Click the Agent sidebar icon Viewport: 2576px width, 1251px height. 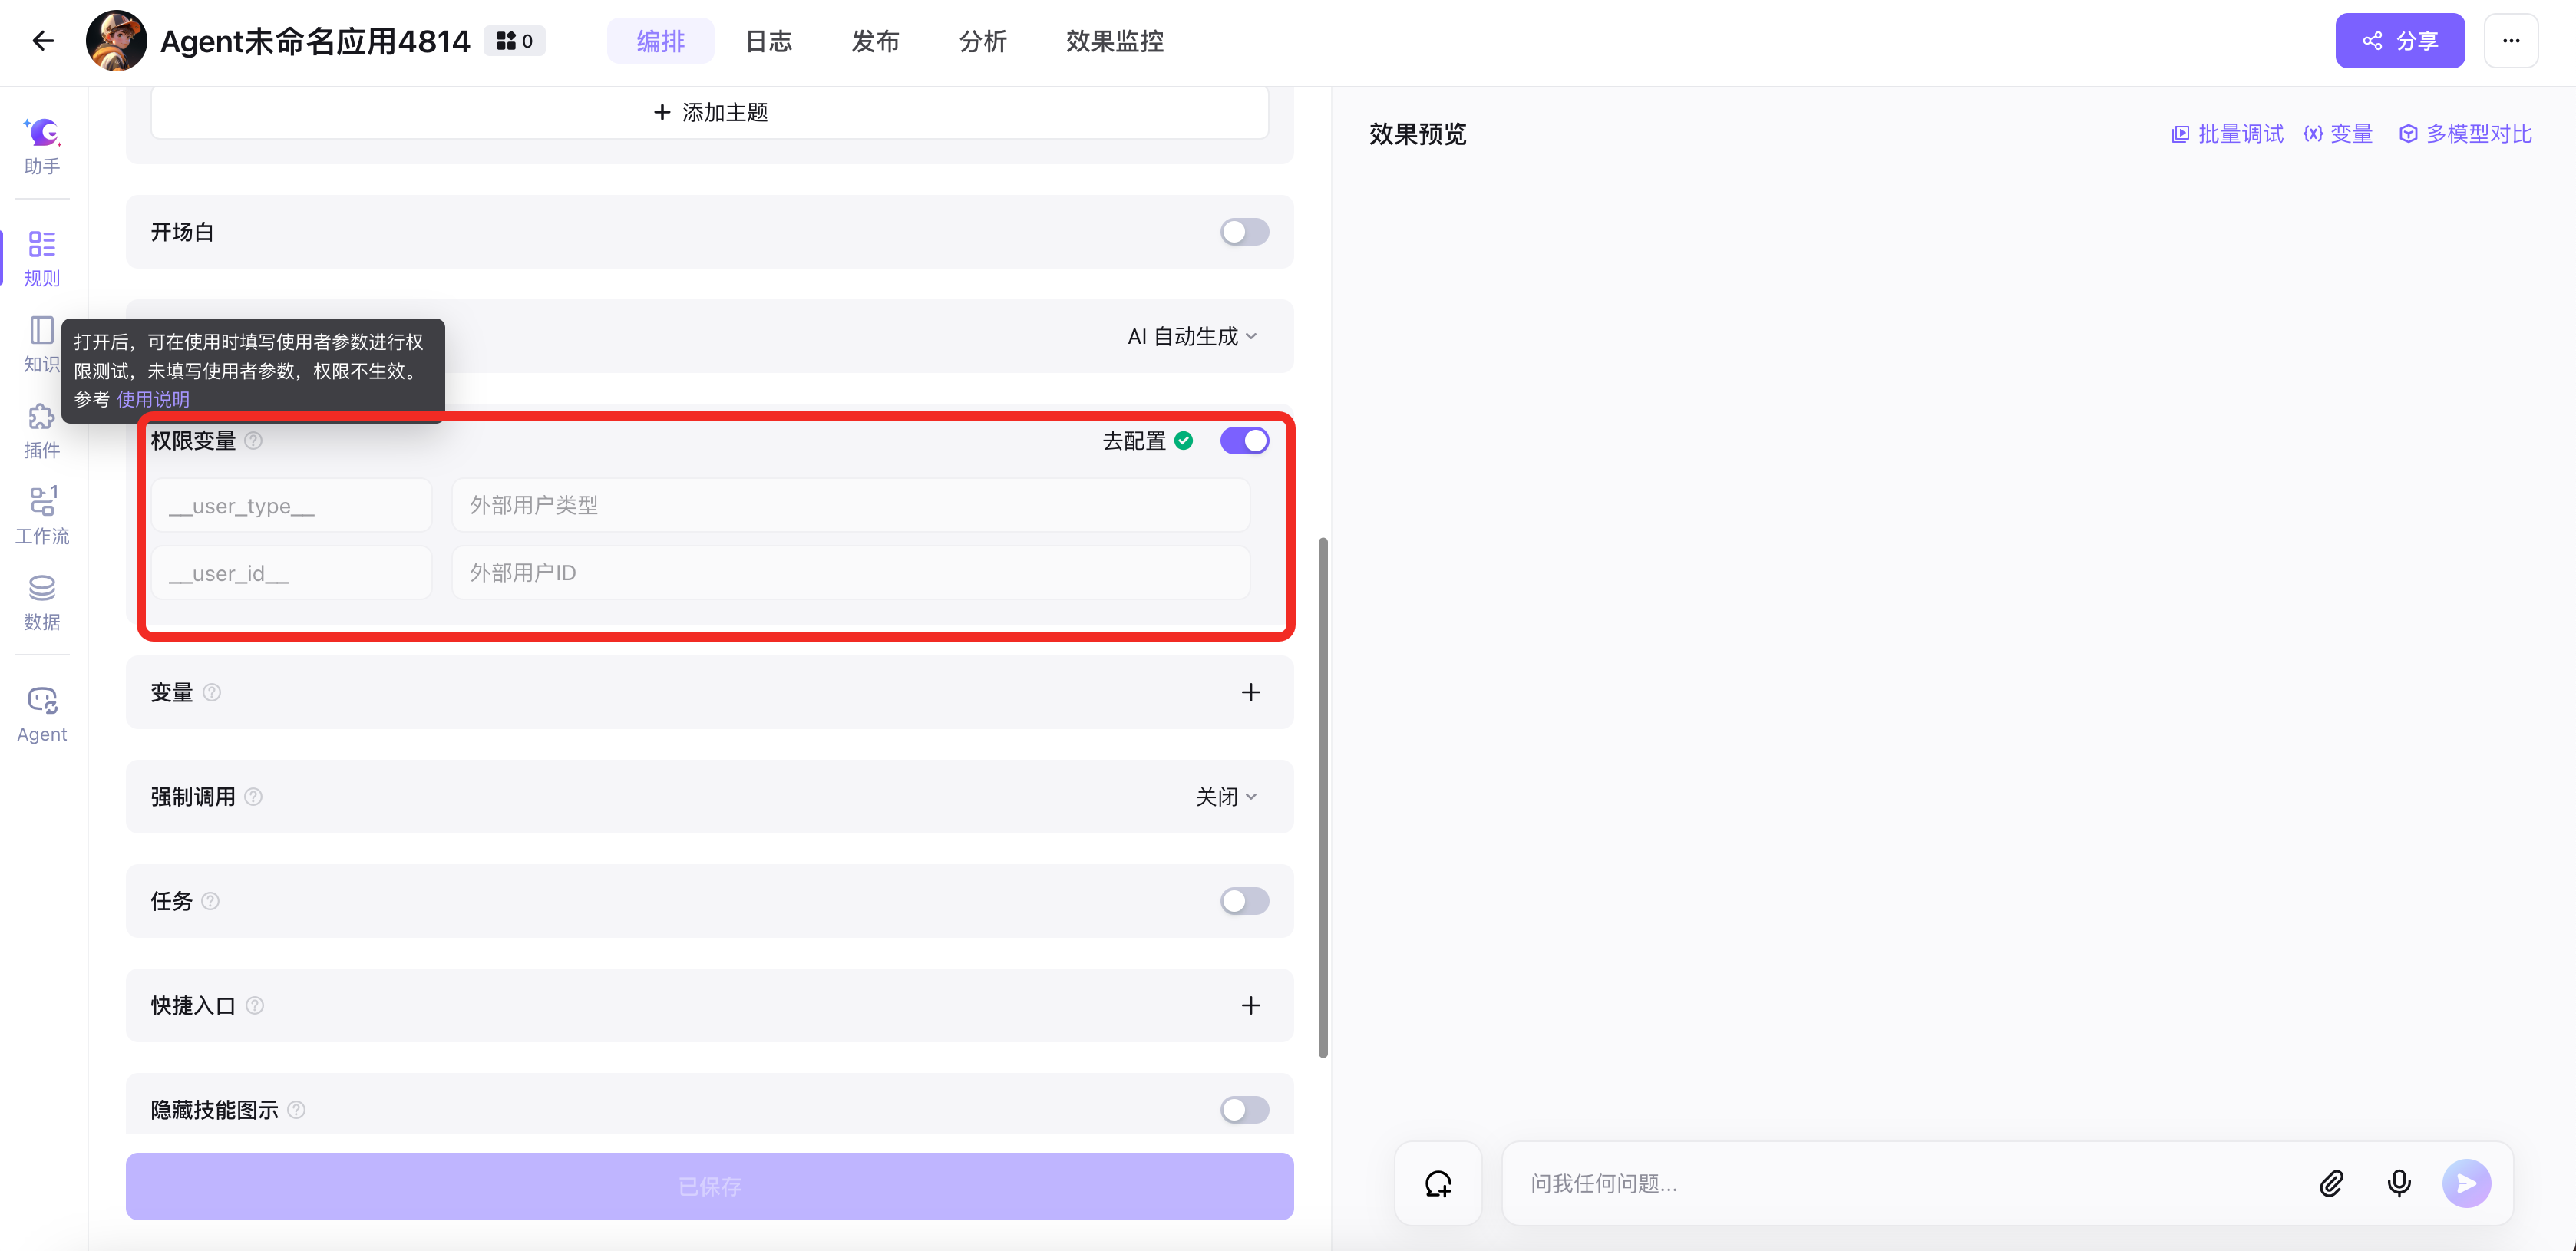(x=42, y=714)
